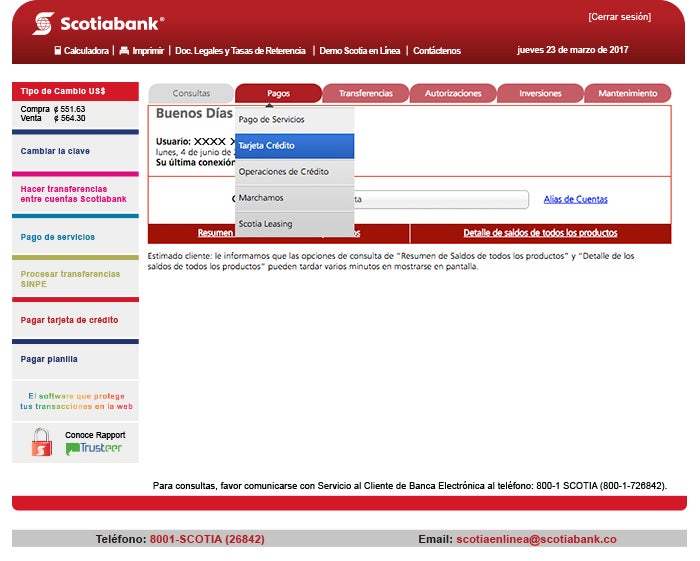Click the Scotiabank logo icon

coord(43,23)
